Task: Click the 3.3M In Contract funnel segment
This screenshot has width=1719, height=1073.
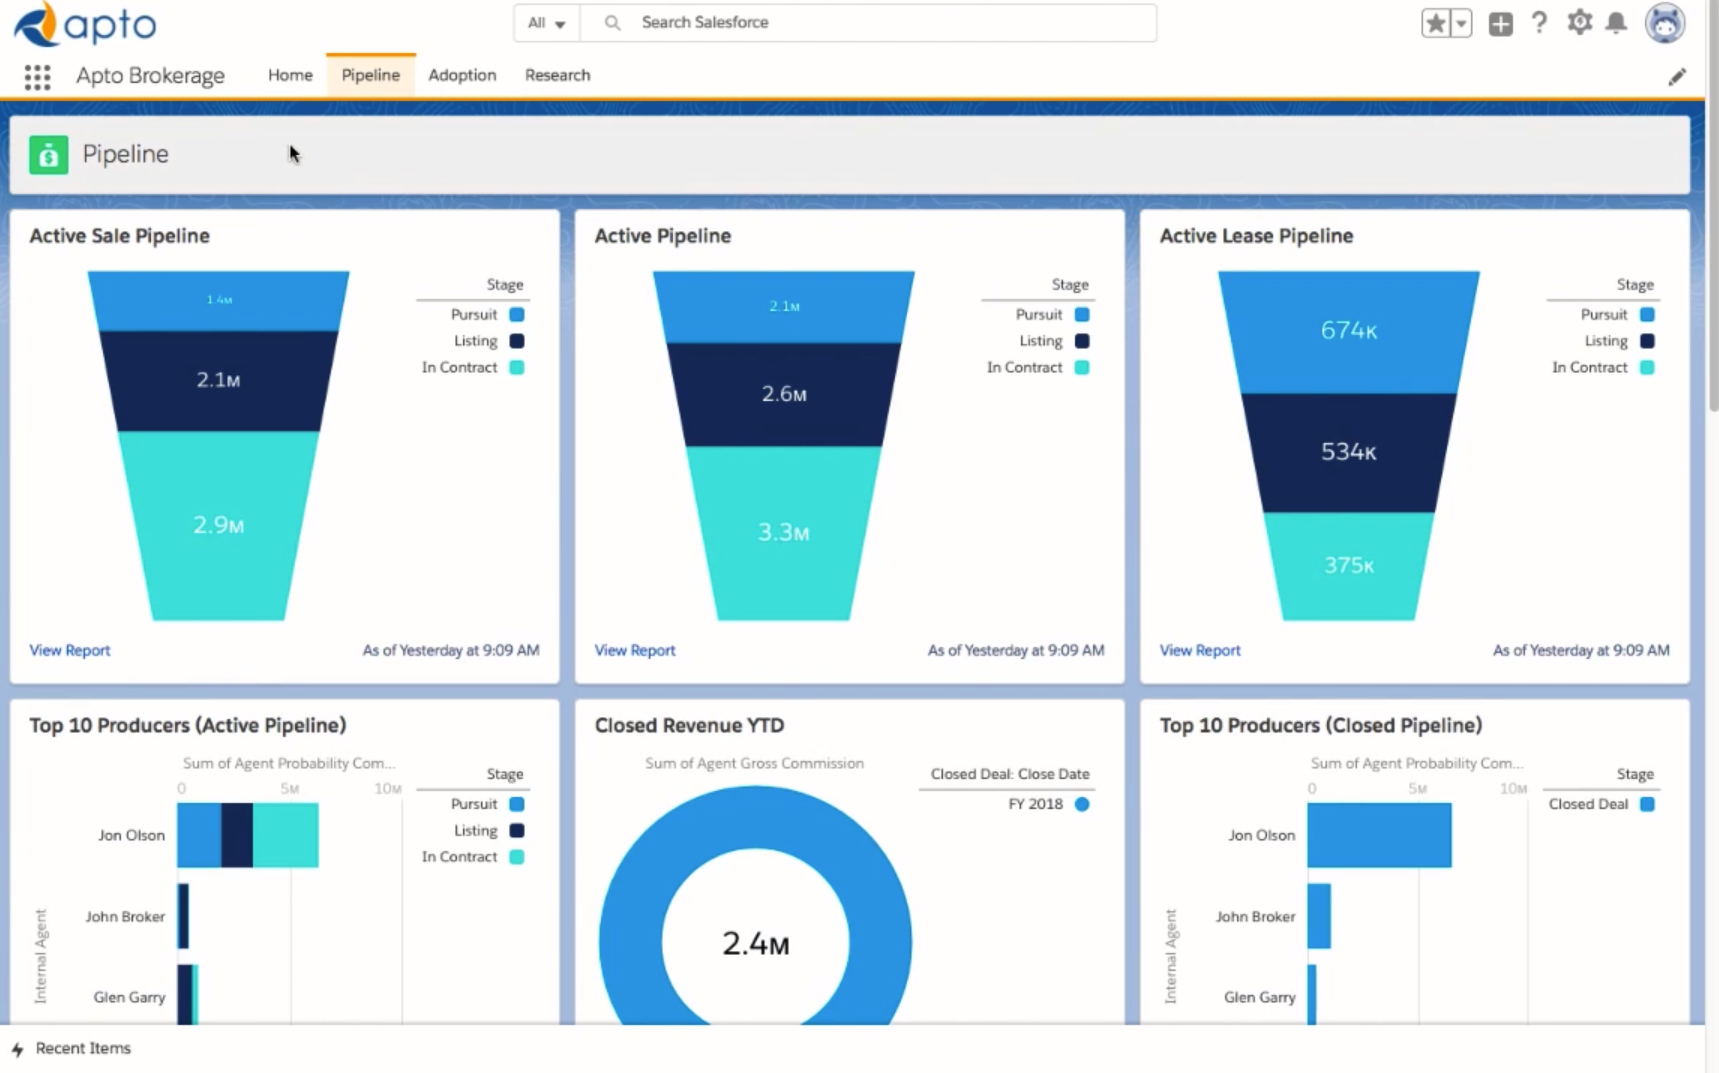Action: pyautogui.click(x=784, y=533)
